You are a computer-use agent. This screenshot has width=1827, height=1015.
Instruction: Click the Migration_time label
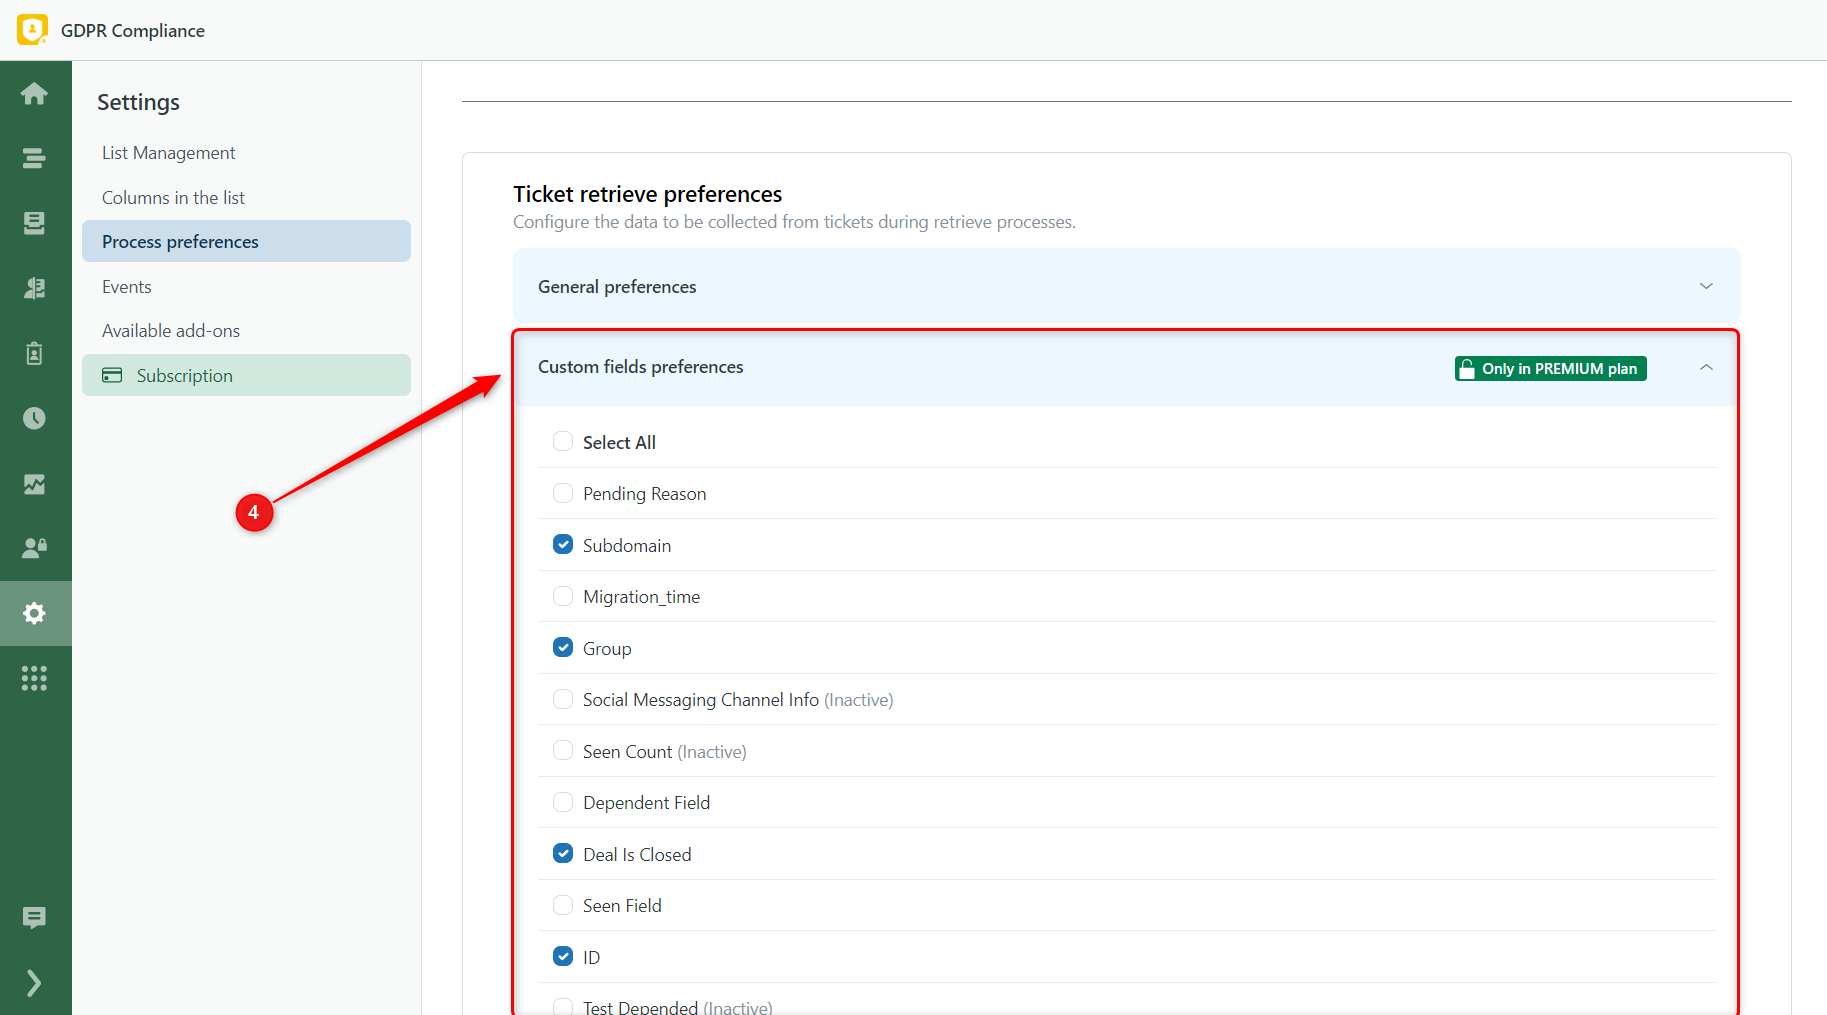point(641,597)
